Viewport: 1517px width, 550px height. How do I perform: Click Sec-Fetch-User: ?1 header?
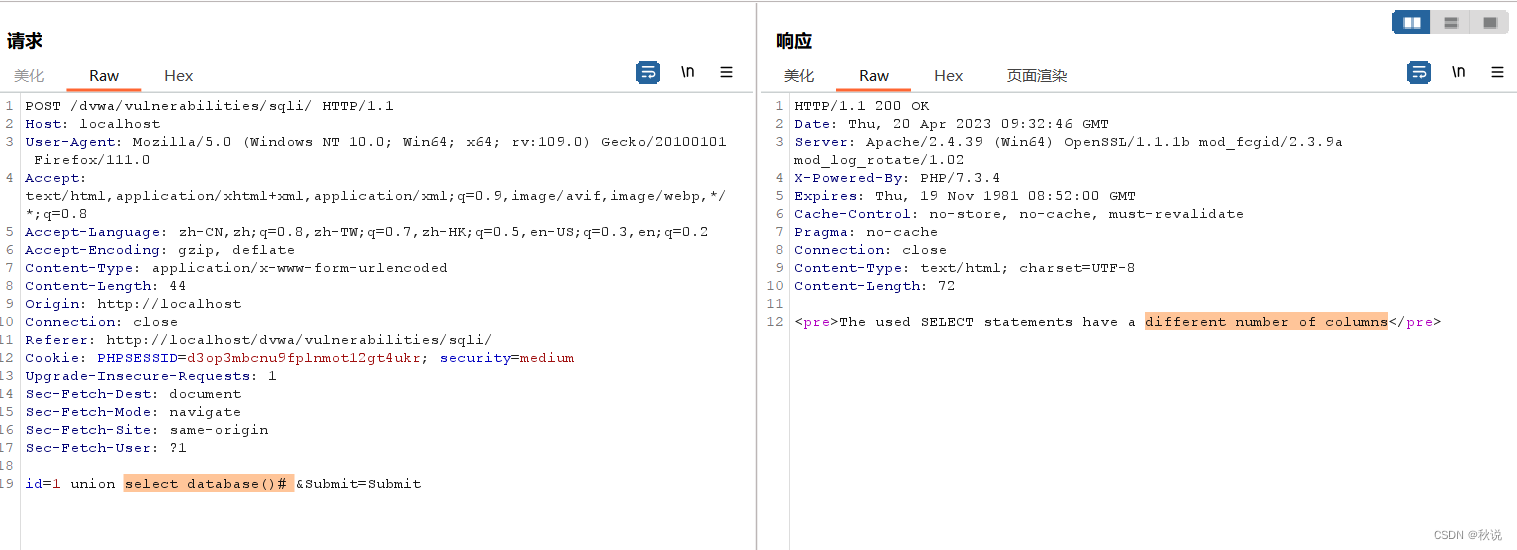pyautogui.click(x=106, y=448)
